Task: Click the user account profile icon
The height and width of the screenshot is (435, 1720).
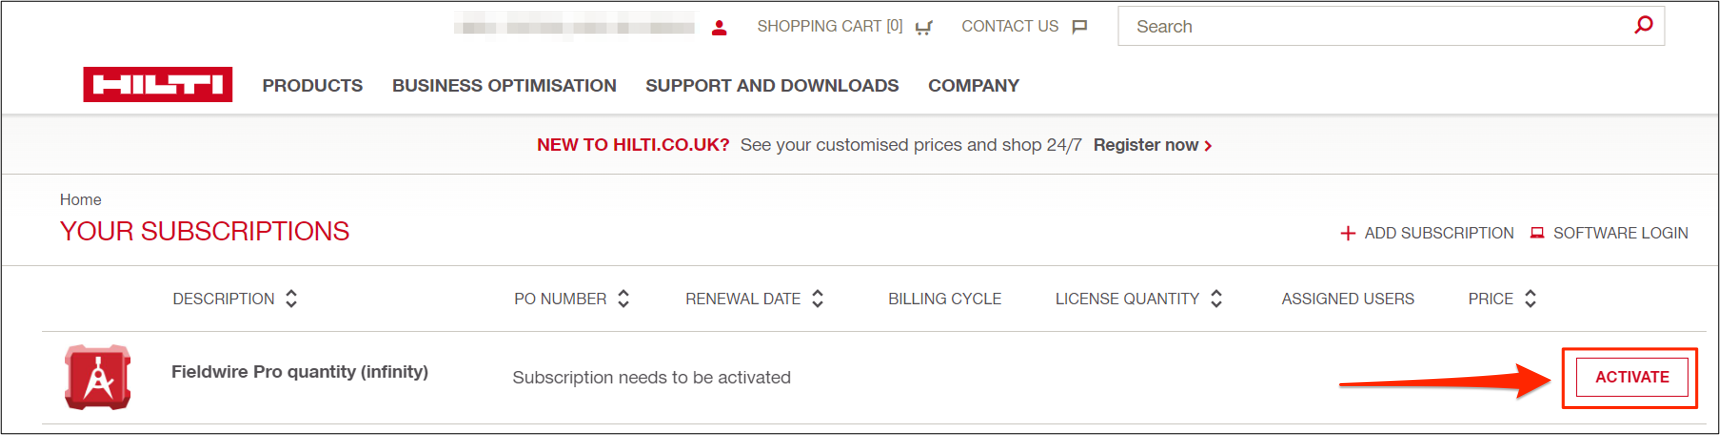Action: click(719, 27)
